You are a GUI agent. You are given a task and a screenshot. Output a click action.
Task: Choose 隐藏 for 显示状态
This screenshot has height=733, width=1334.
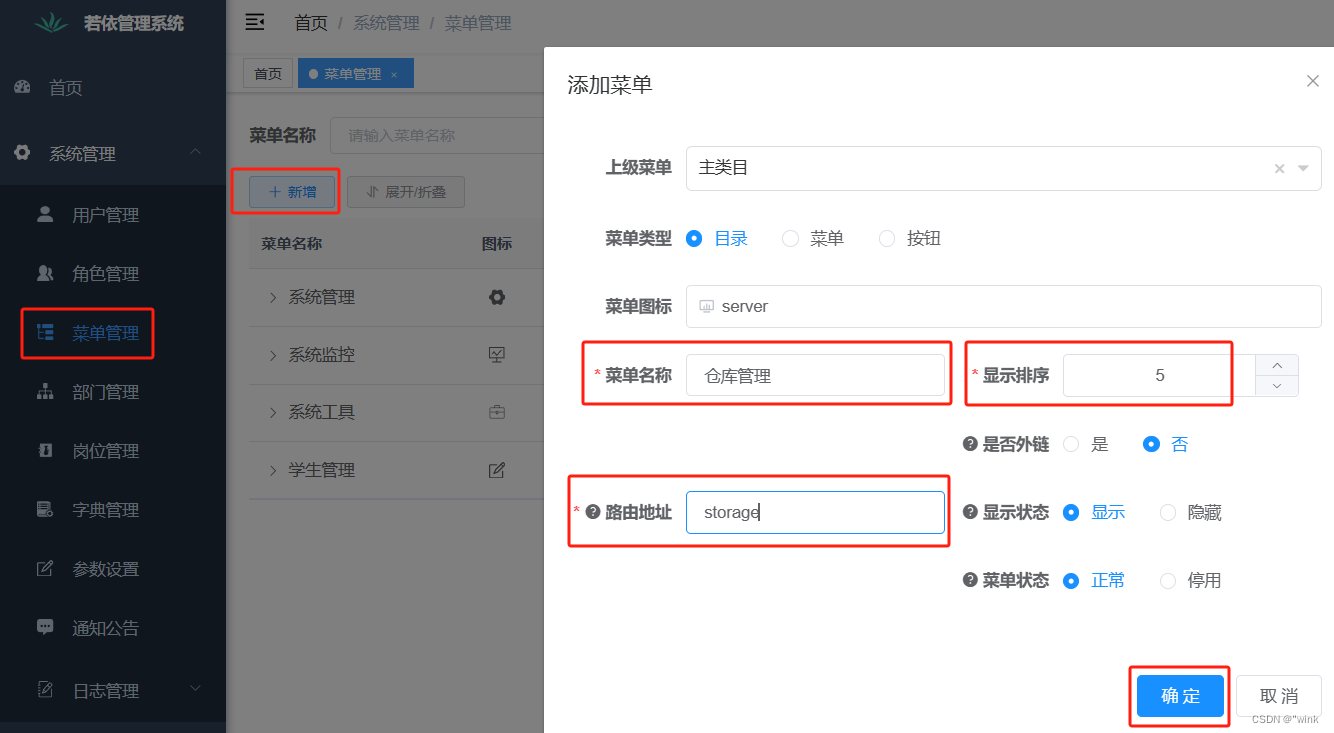(1168, 512)
